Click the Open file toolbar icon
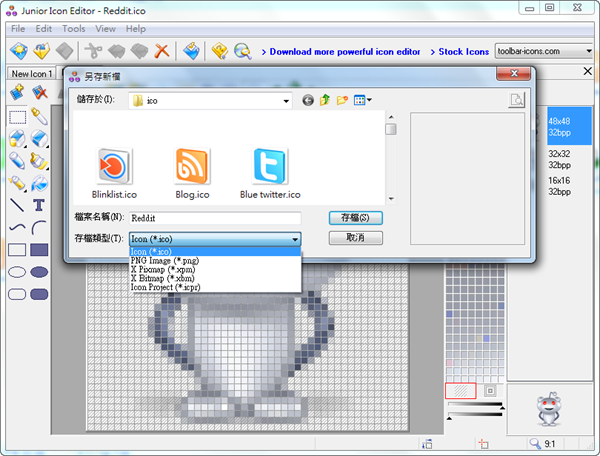The image size is (600, 456). pos(41,51)
